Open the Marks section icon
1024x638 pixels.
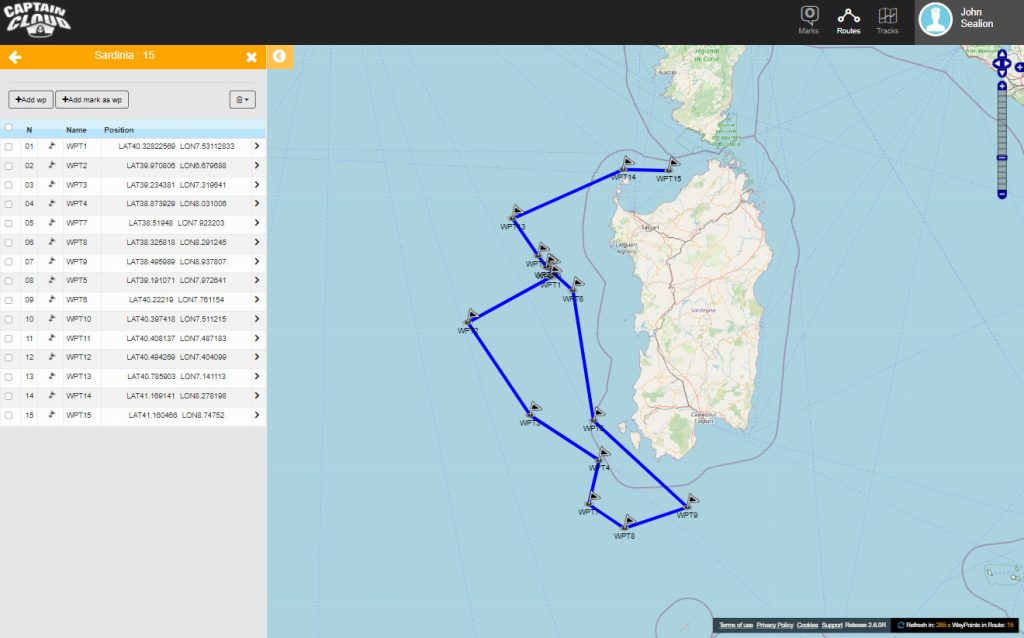pos(808,20)
